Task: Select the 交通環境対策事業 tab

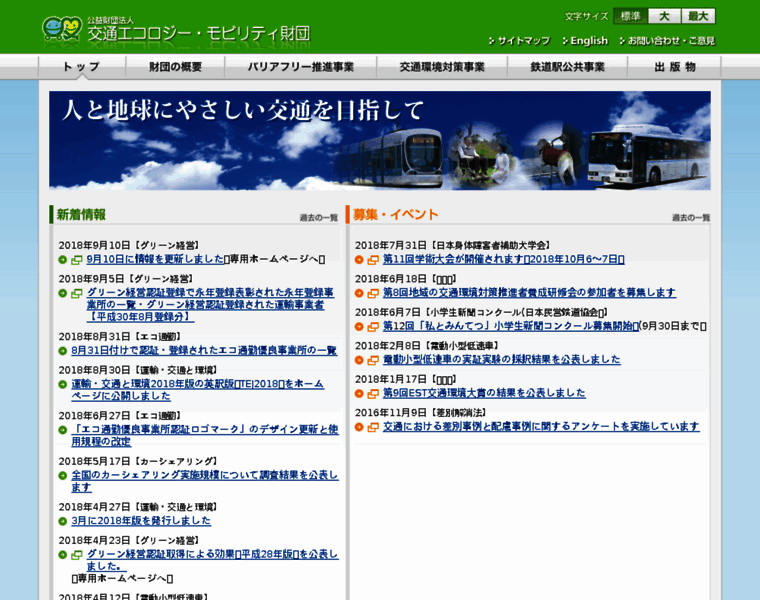Action: coord(441,67)
